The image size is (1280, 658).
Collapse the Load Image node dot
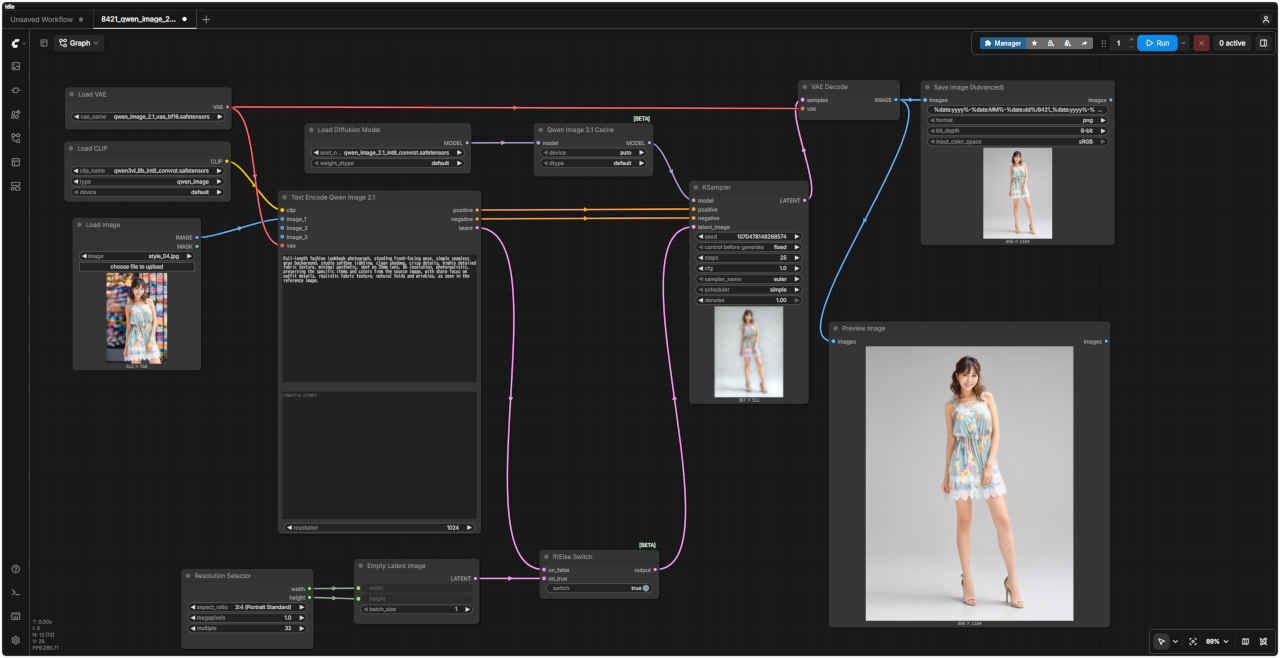pyautogui.click(x=79, y=225)
